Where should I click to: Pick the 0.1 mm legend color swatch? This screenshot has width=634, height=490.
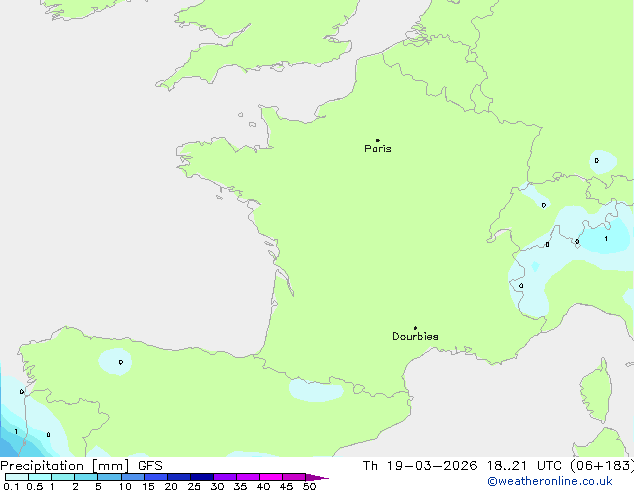[17, 477]
